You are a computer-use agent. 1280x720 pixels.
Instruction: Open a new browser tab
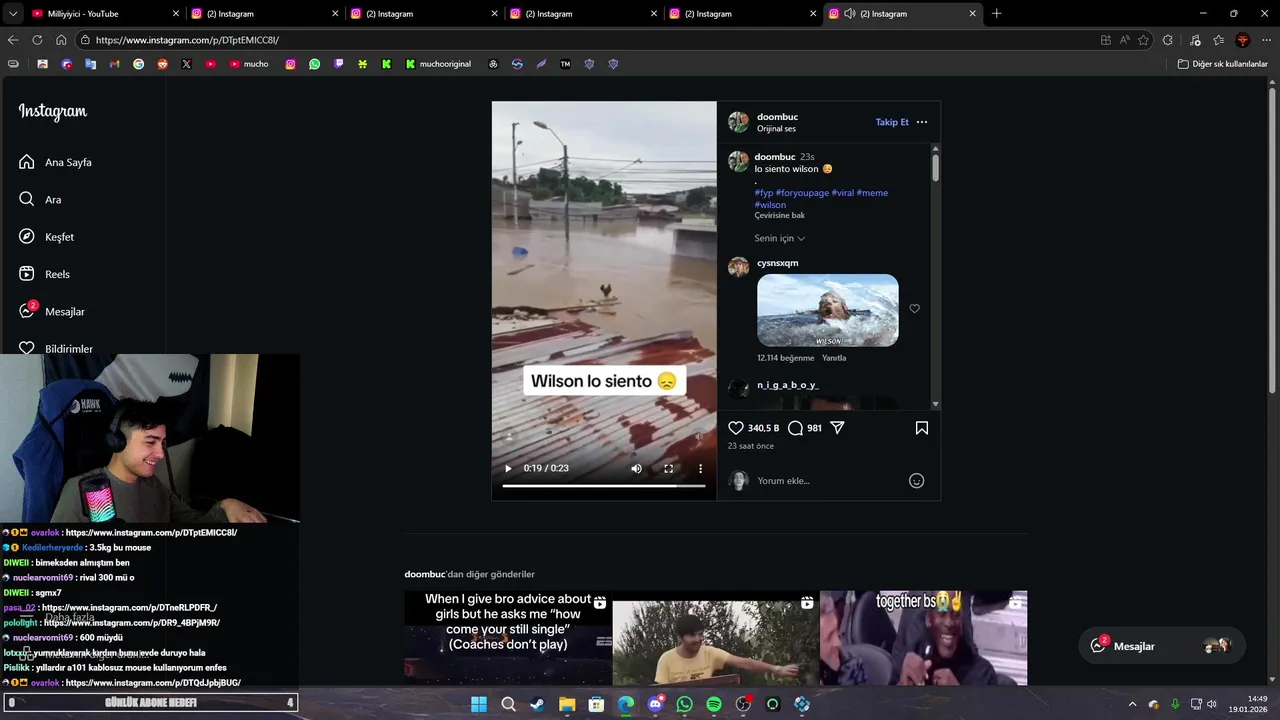click(x=996, y=14)
